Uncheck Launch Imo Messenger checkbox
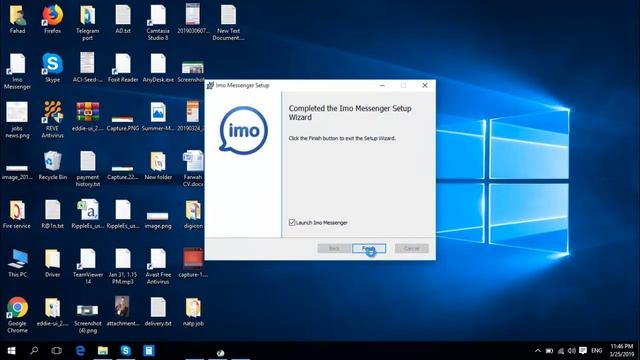 292,222
